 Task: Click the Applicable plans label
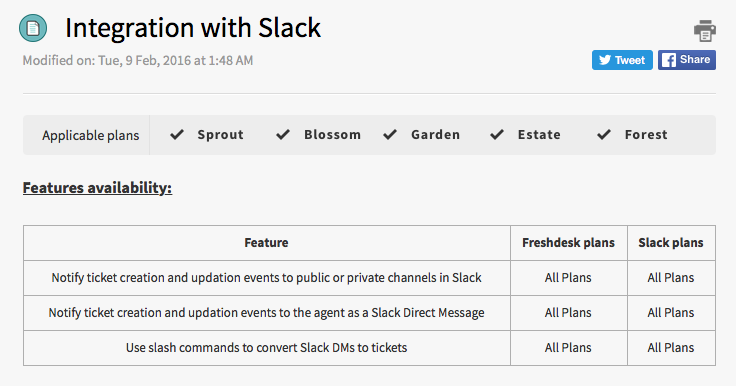click(x=91, y=135)
